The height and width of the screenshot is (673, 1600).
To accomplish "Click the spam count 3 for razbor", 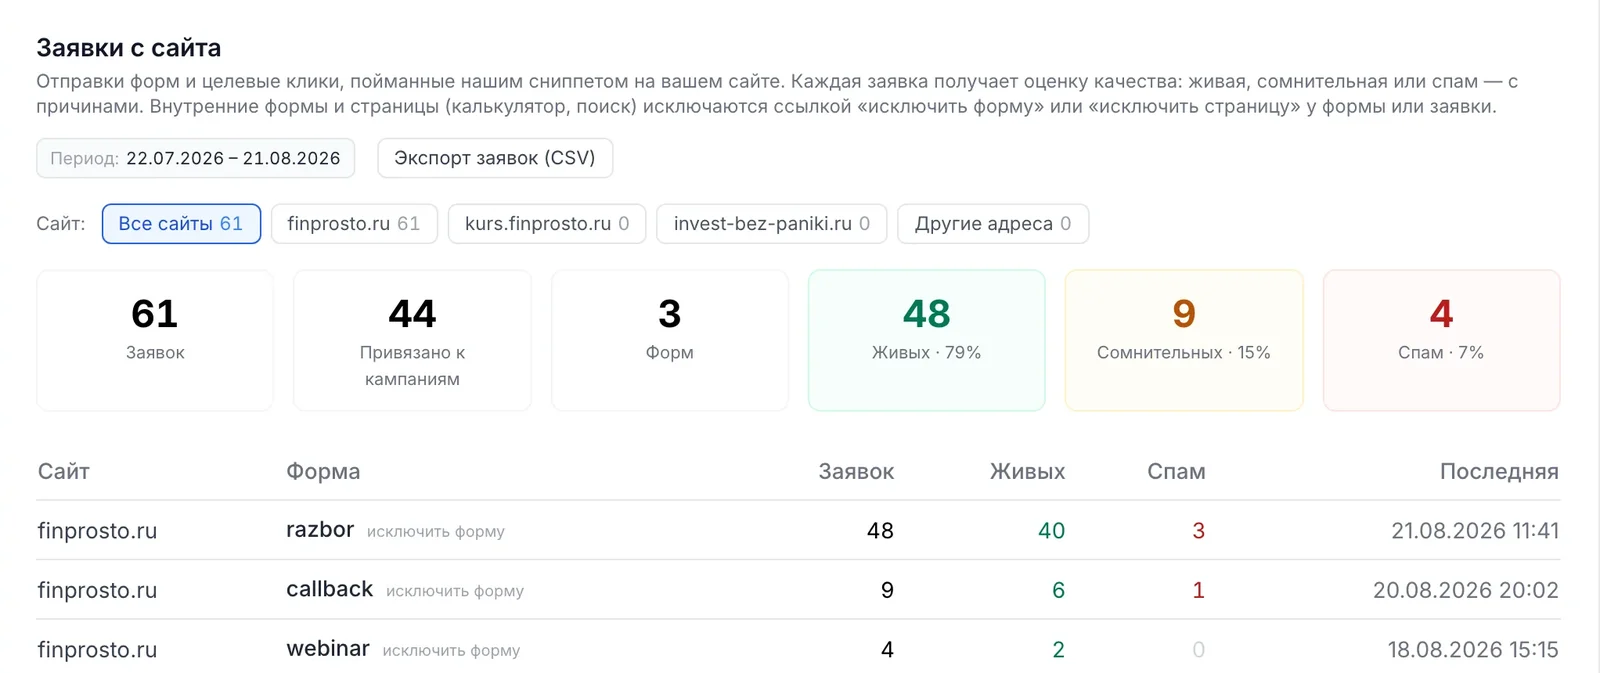I will point(1199,531).
